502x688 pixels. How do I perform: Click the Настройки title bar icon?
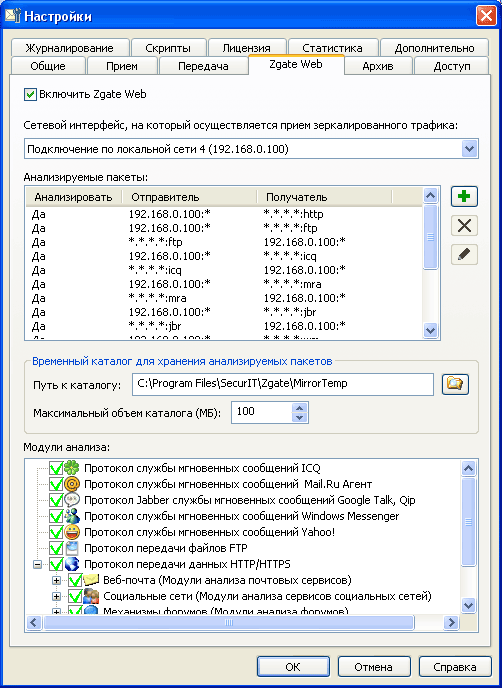[x=12, y=16]
